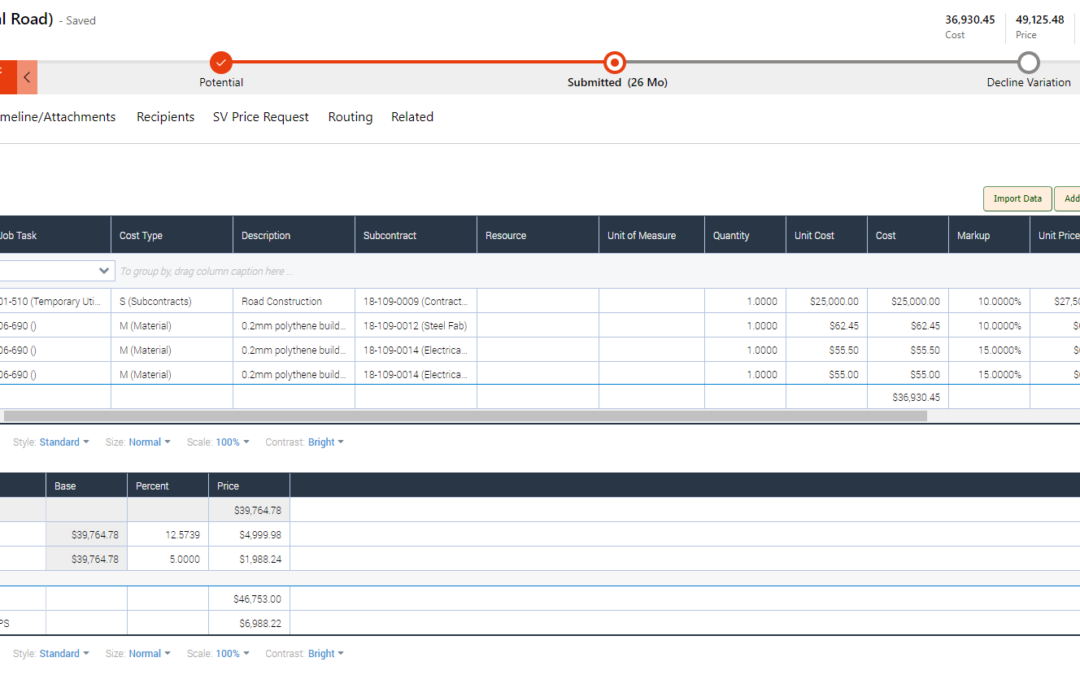This screenshot has height=675, width=1080.
Task: Open the Recipients tab
Action: (165, 117)
